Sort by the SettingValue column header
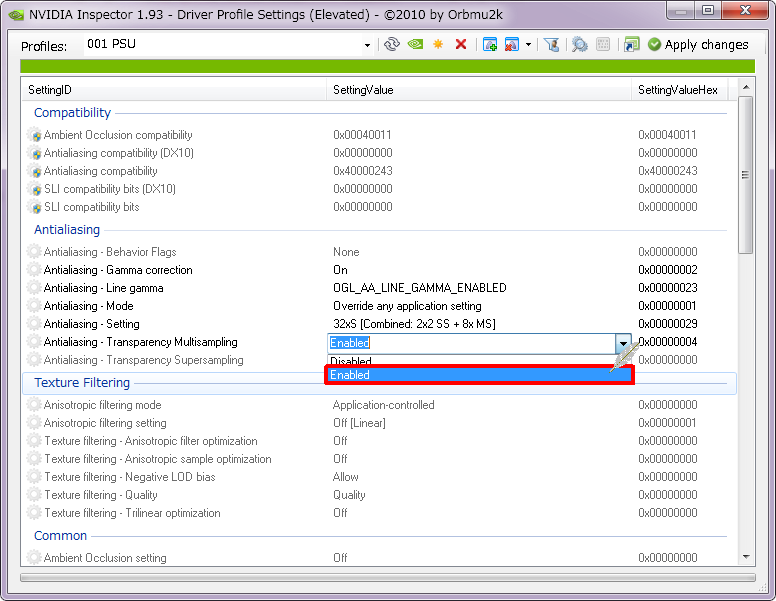Viewport: 776px width, 601px height. coord(479,90)
